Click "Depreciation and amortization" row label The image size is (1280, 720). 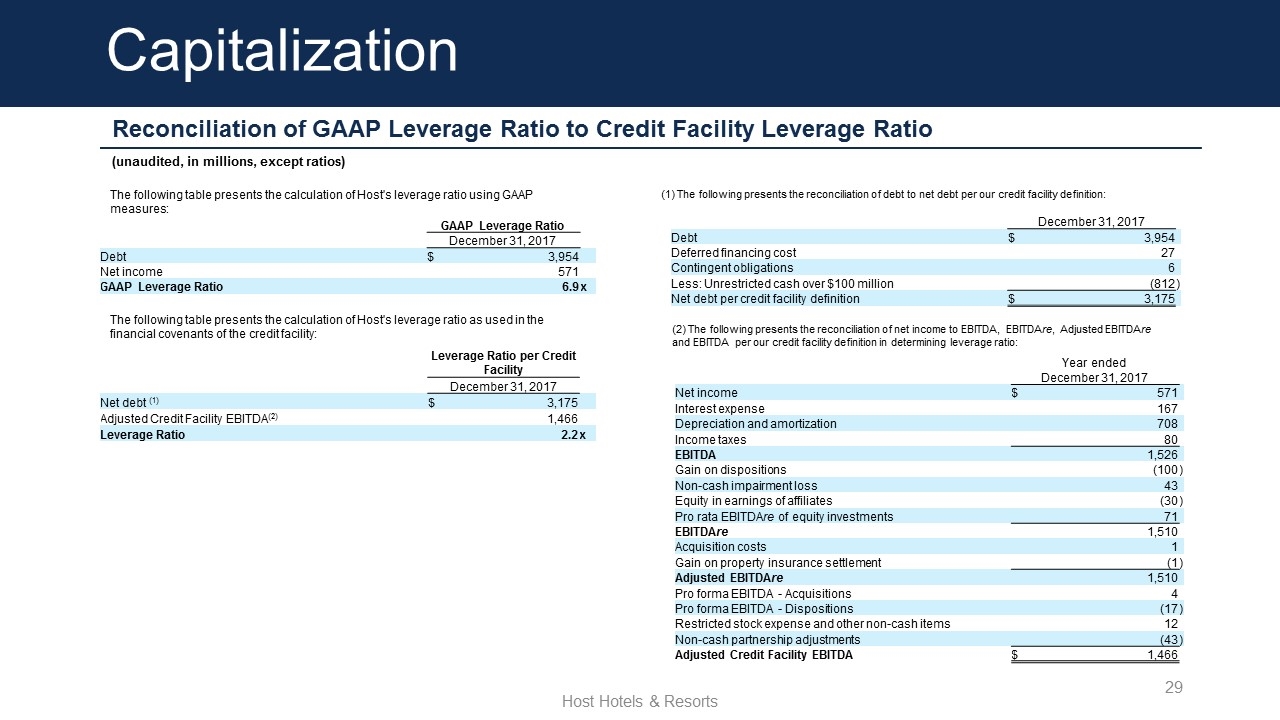pos(756,423)
